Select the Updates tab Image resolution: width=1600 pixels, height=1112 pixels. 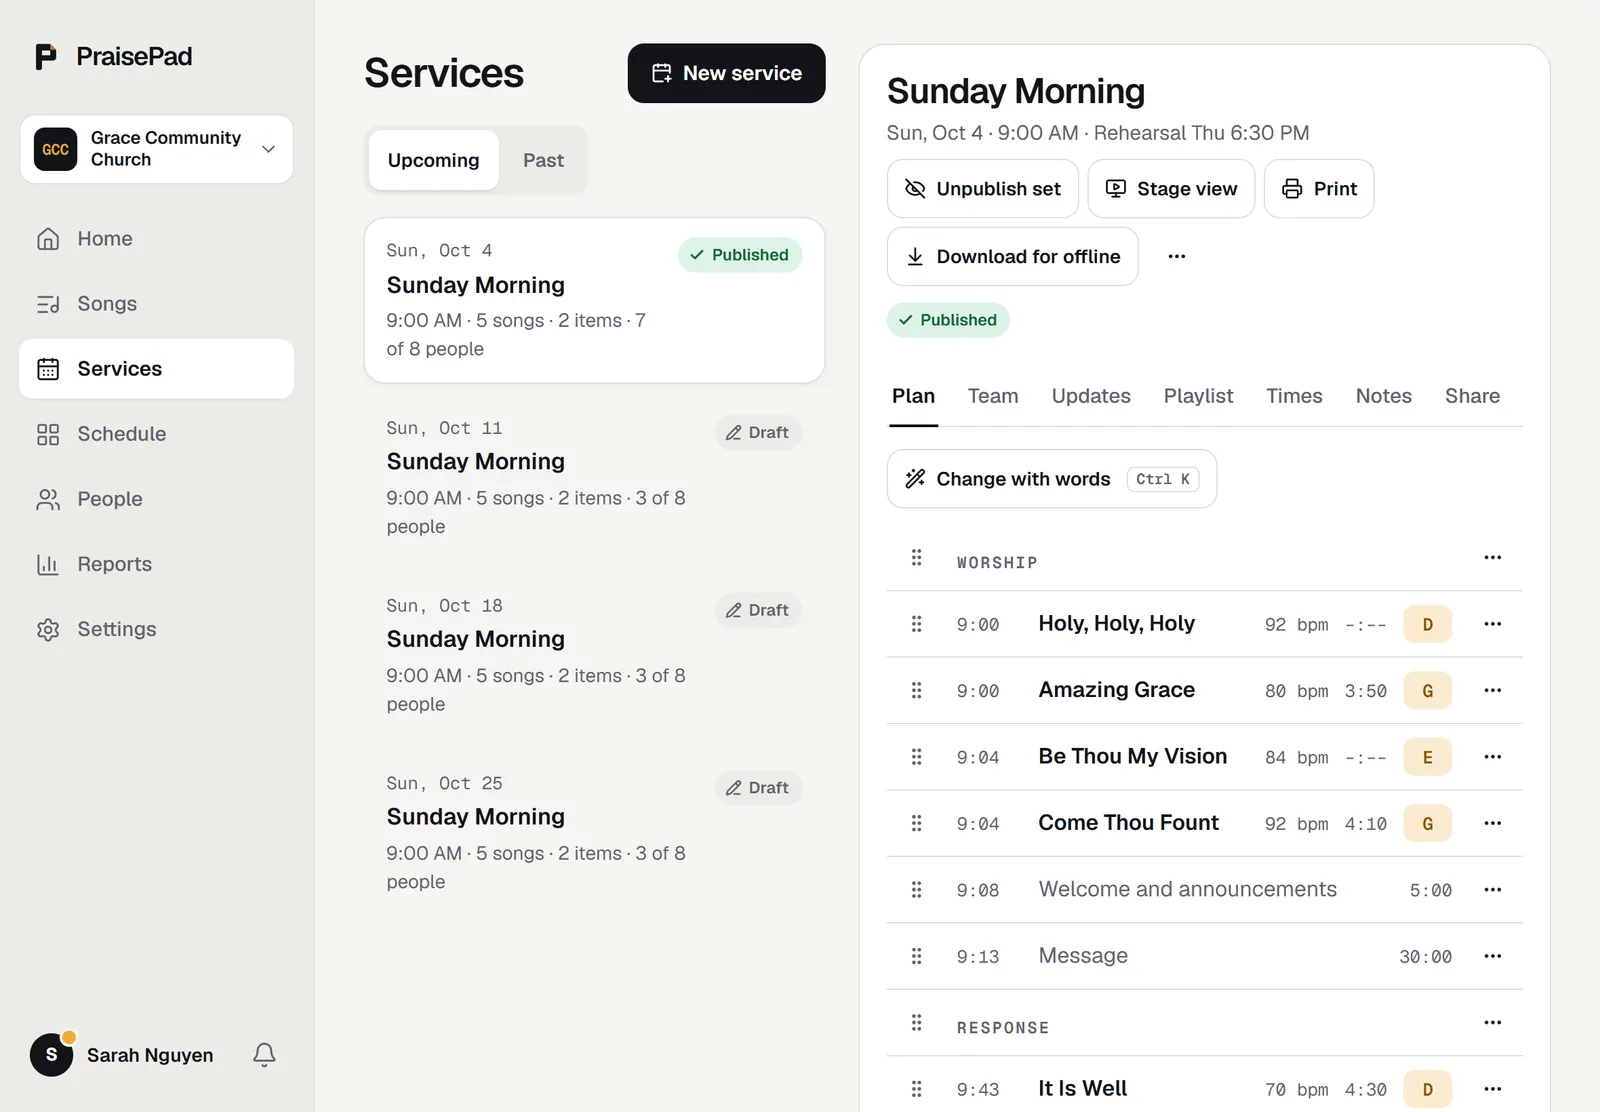1091,396
